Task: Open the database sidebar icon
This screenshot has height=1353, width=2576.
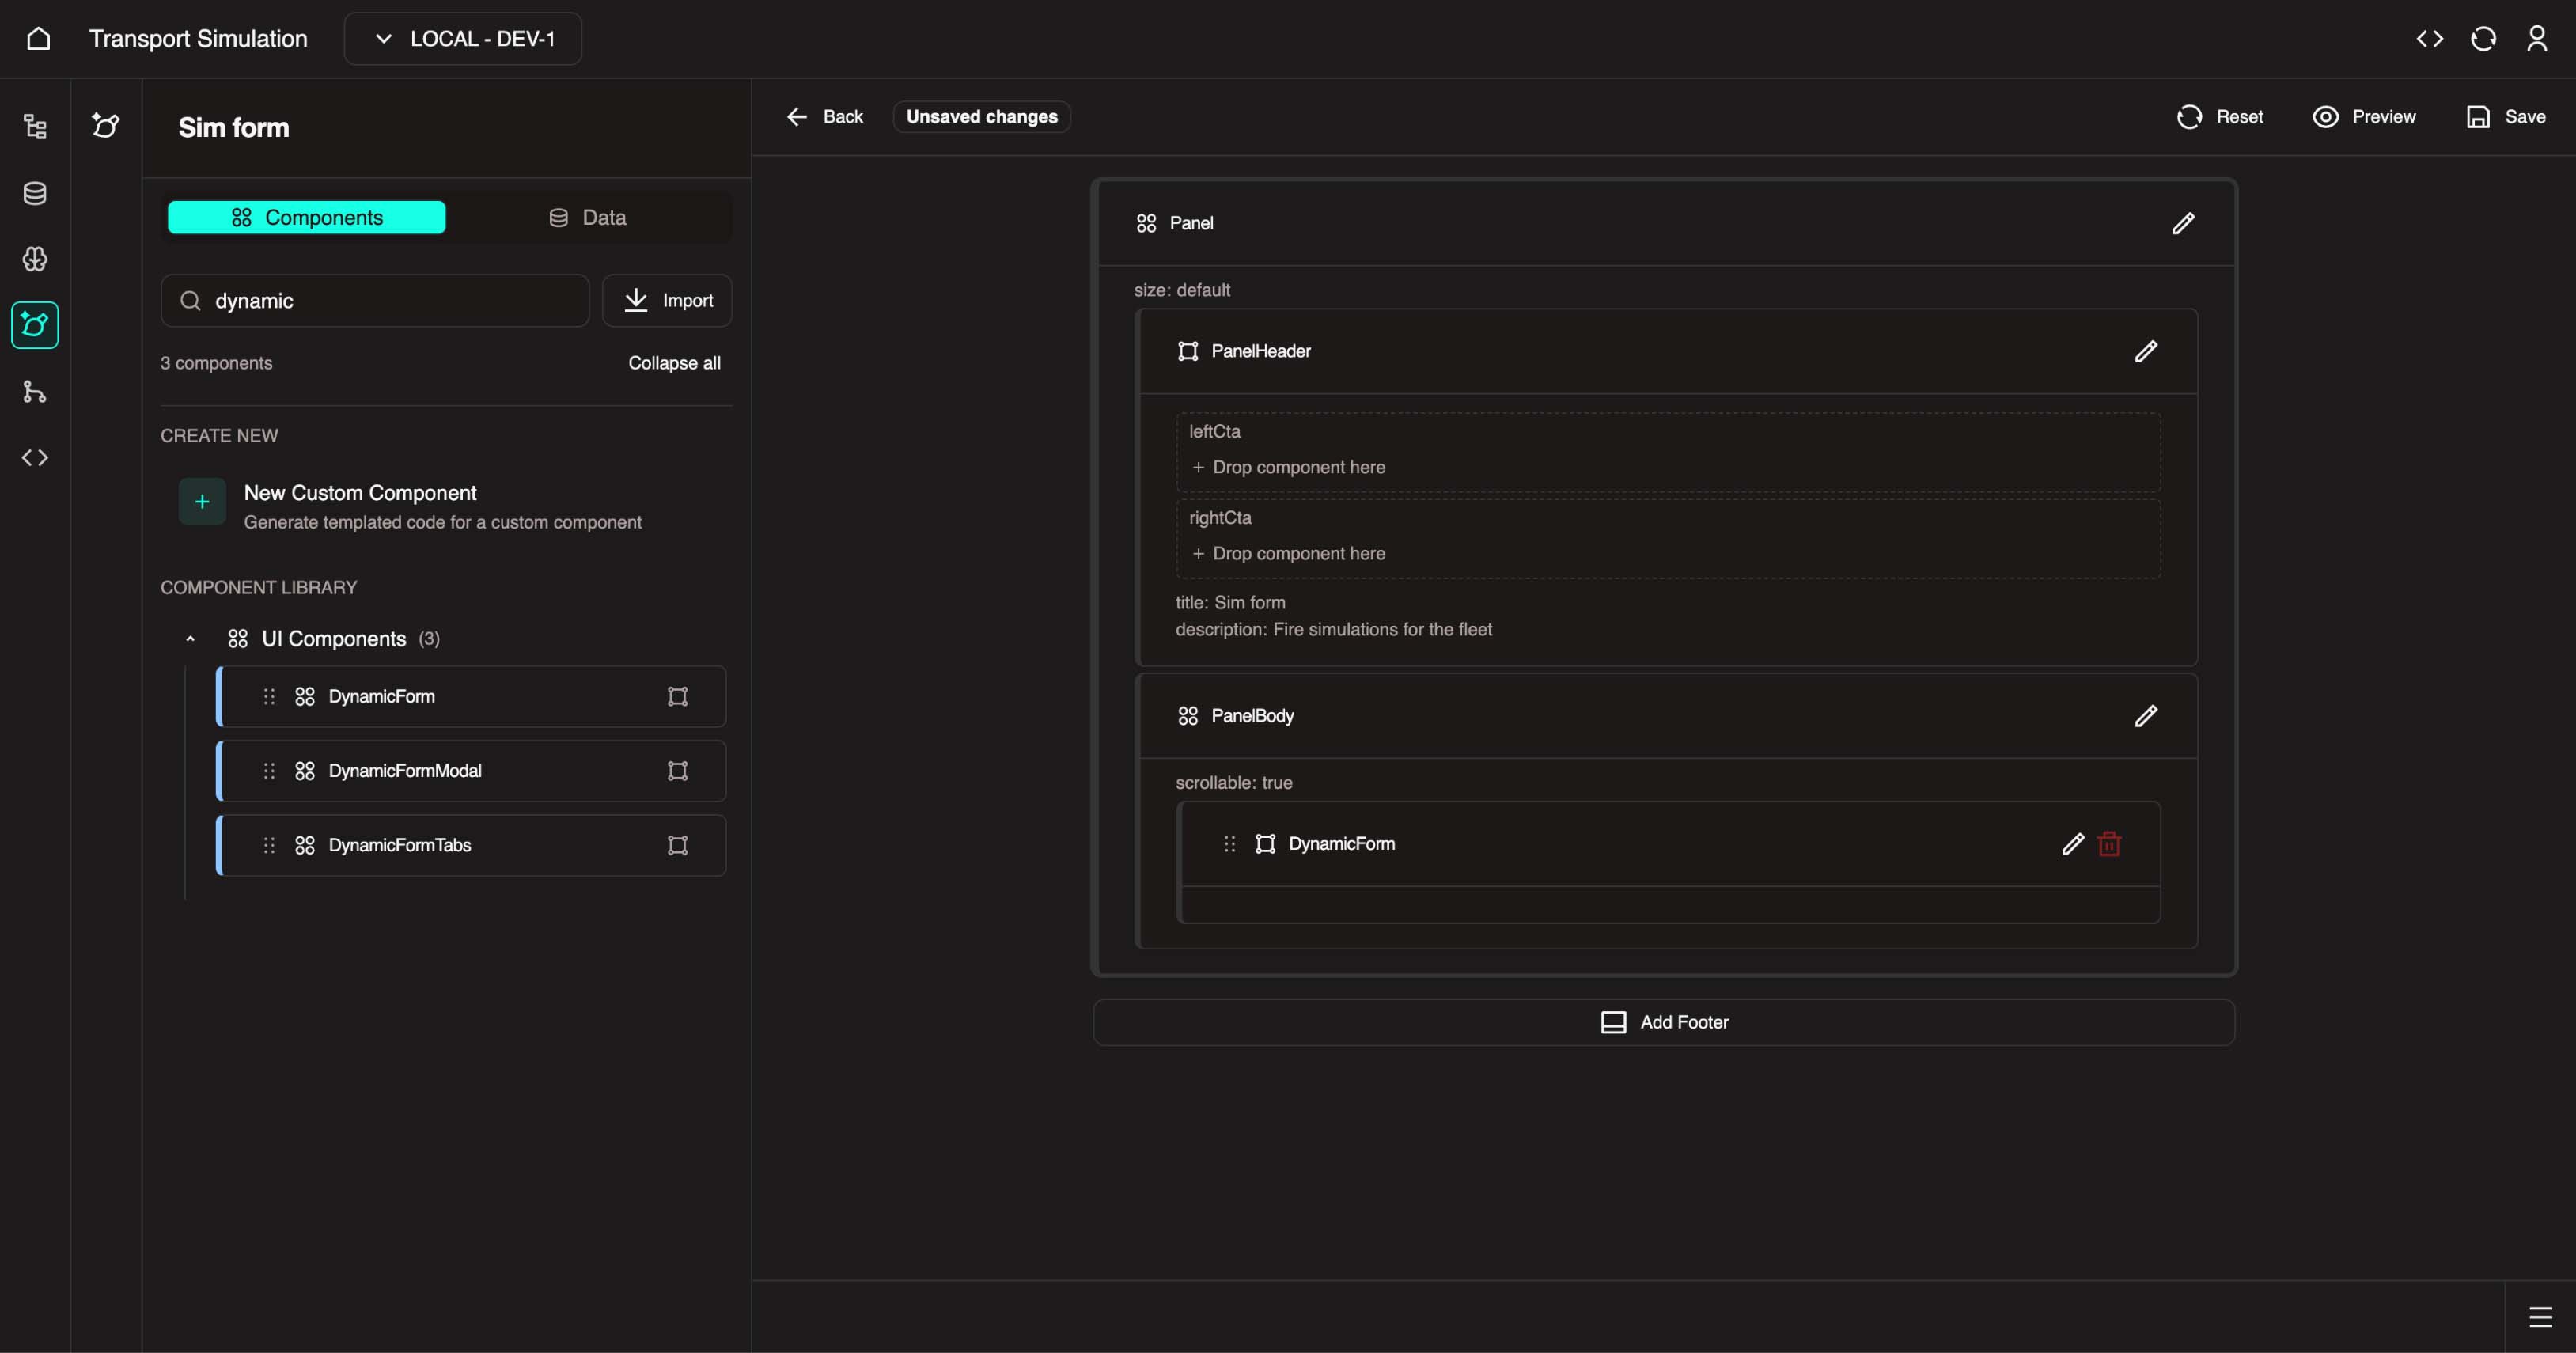Action: coord(35,193)
